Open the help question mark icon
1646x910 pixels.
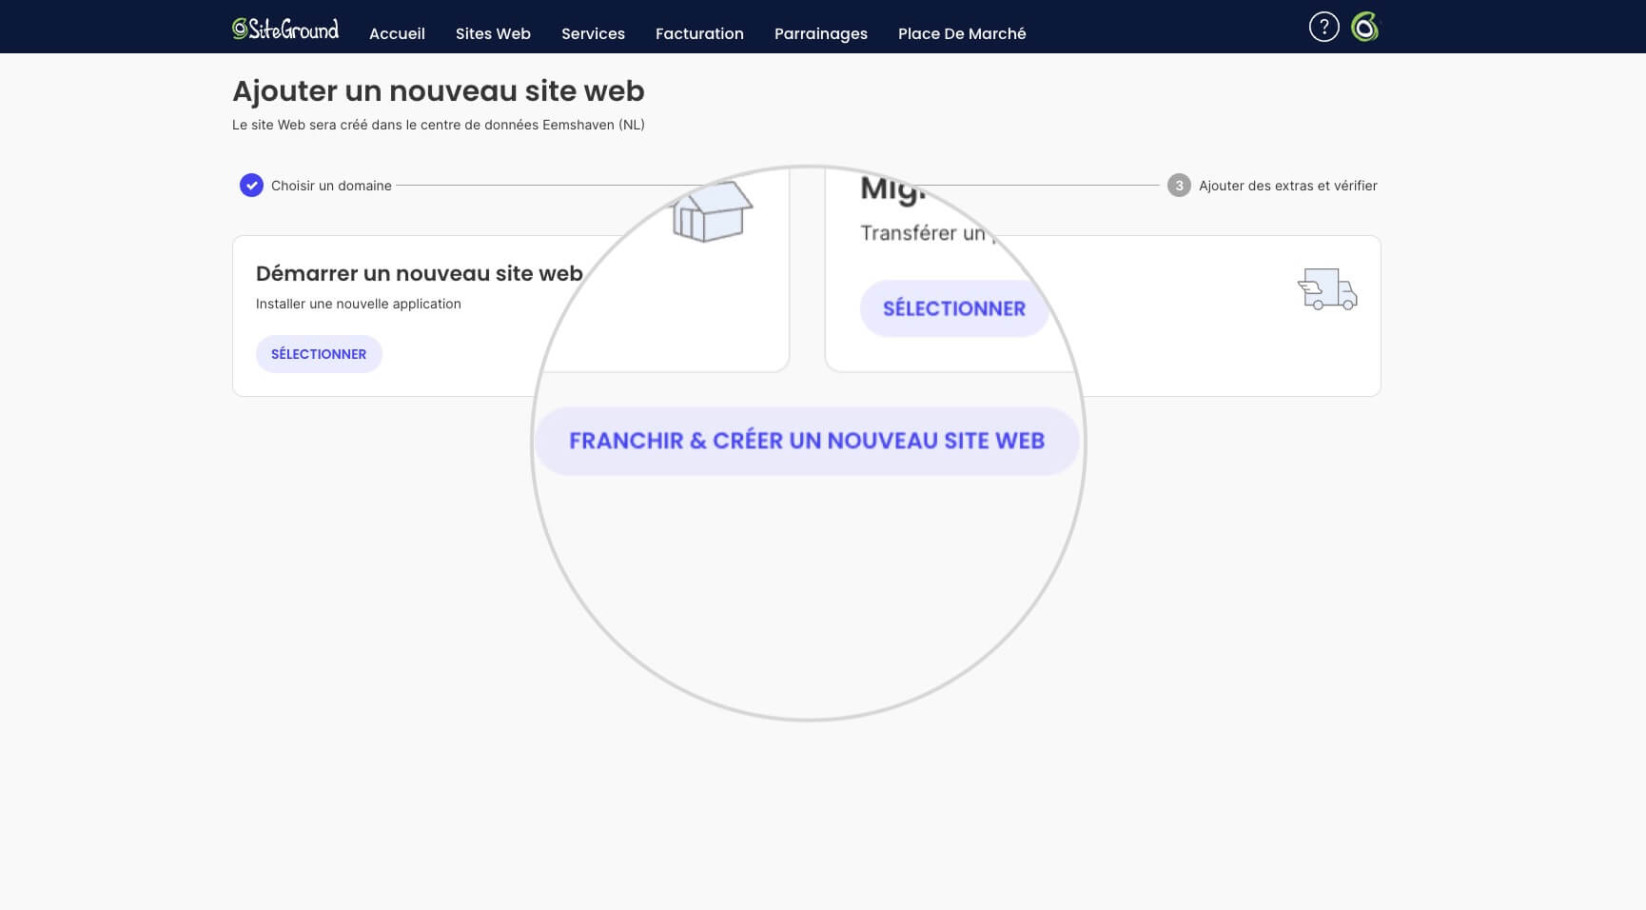1323,27
